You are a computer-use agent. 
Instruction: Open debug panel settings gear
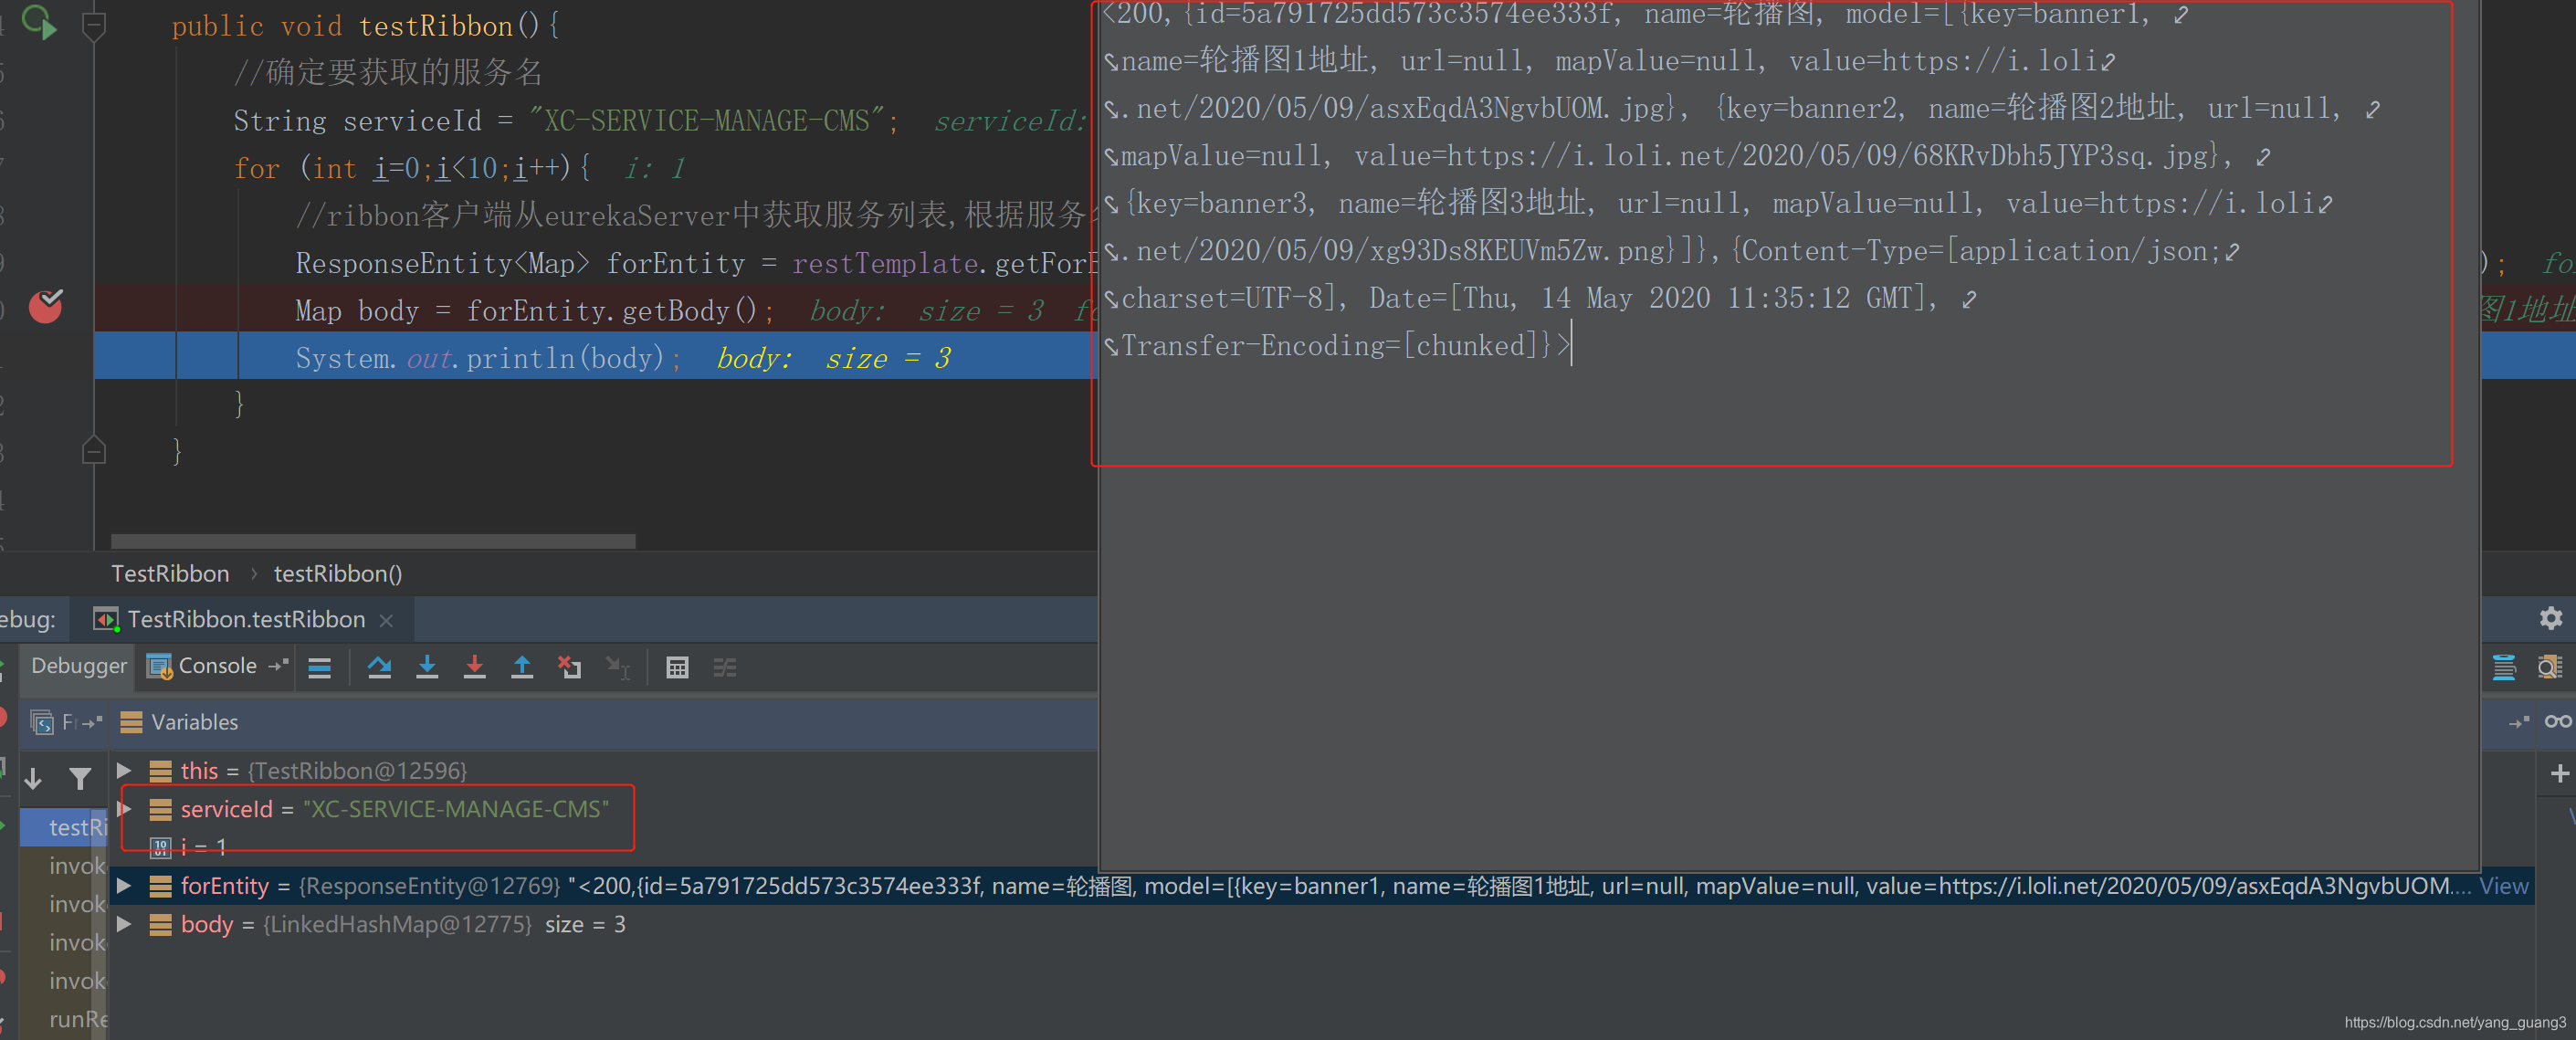(2550, 619)
